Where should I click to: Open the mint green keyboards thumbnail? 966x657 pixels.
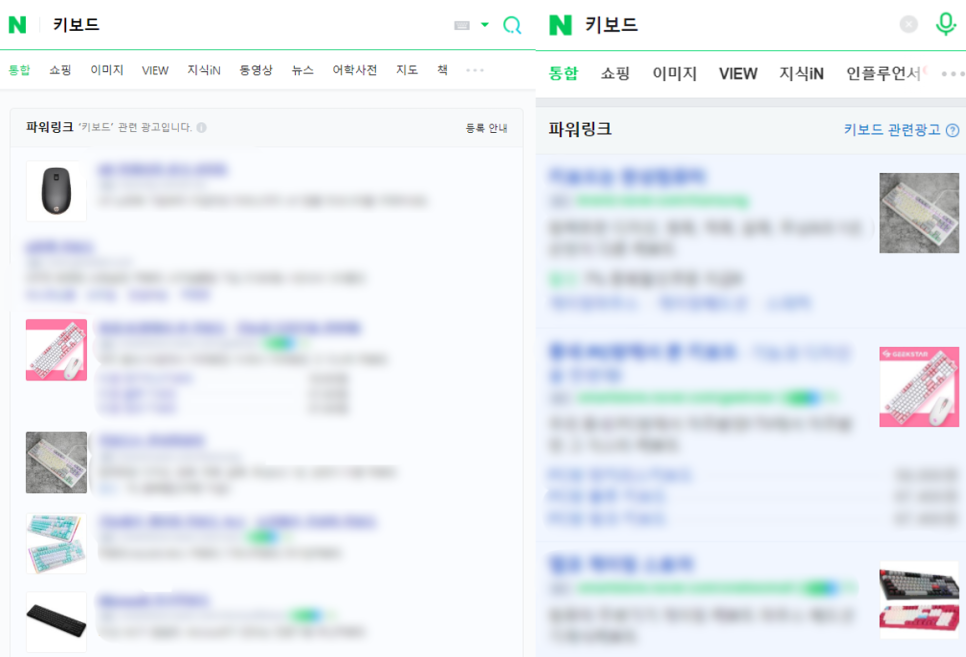coord(56,544)
